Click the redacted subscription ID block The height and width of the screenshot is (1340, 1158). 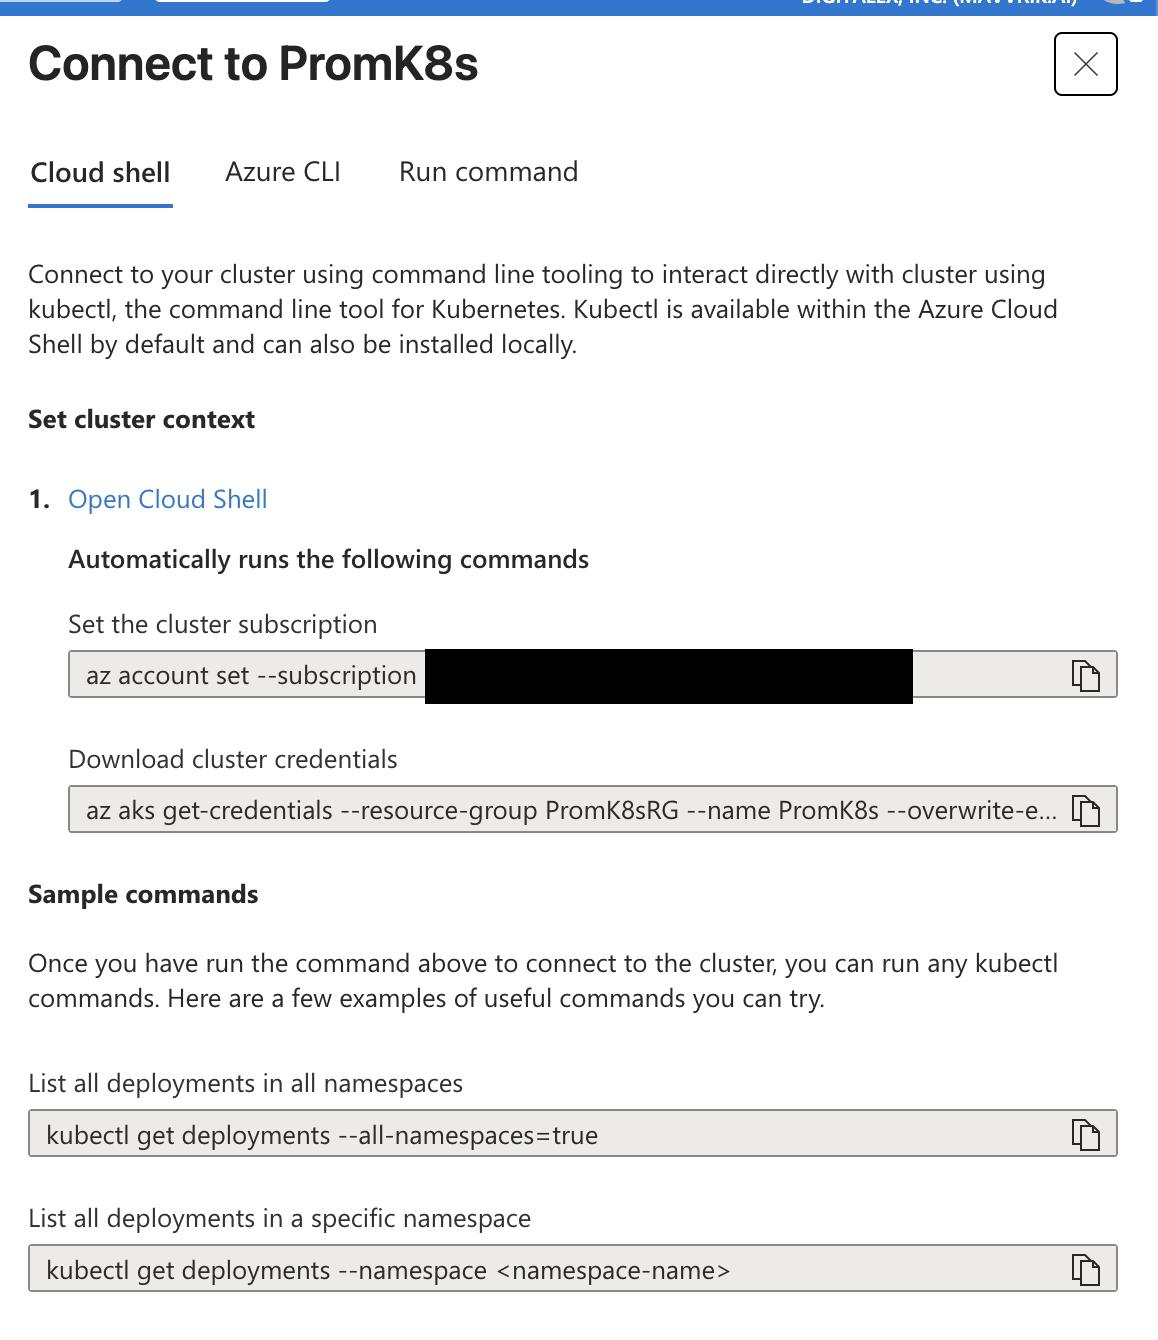(668, 676)
